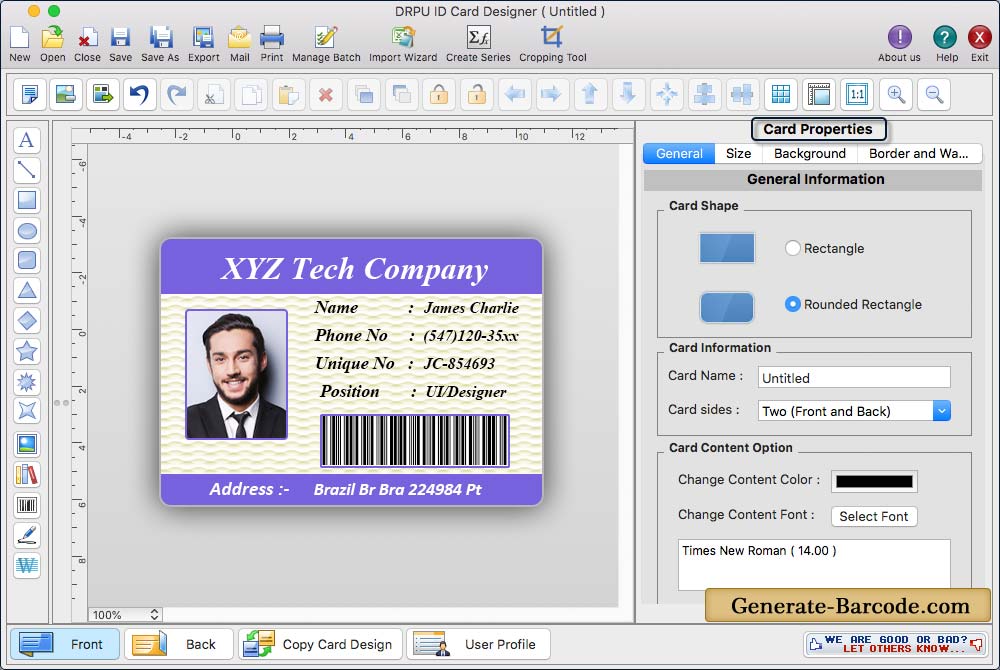Switch to the General tab

(679, 154)
